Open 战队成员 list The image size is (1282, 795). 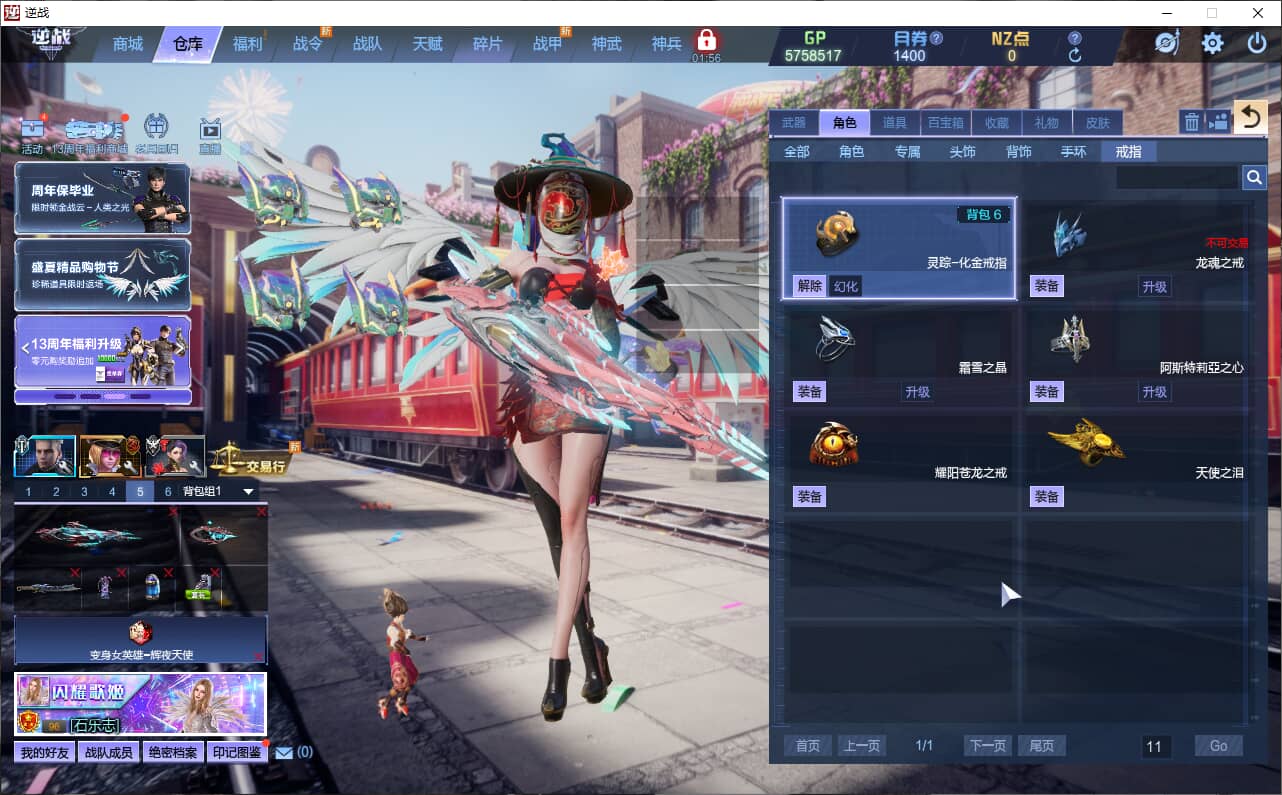click(x=109, y=752)
